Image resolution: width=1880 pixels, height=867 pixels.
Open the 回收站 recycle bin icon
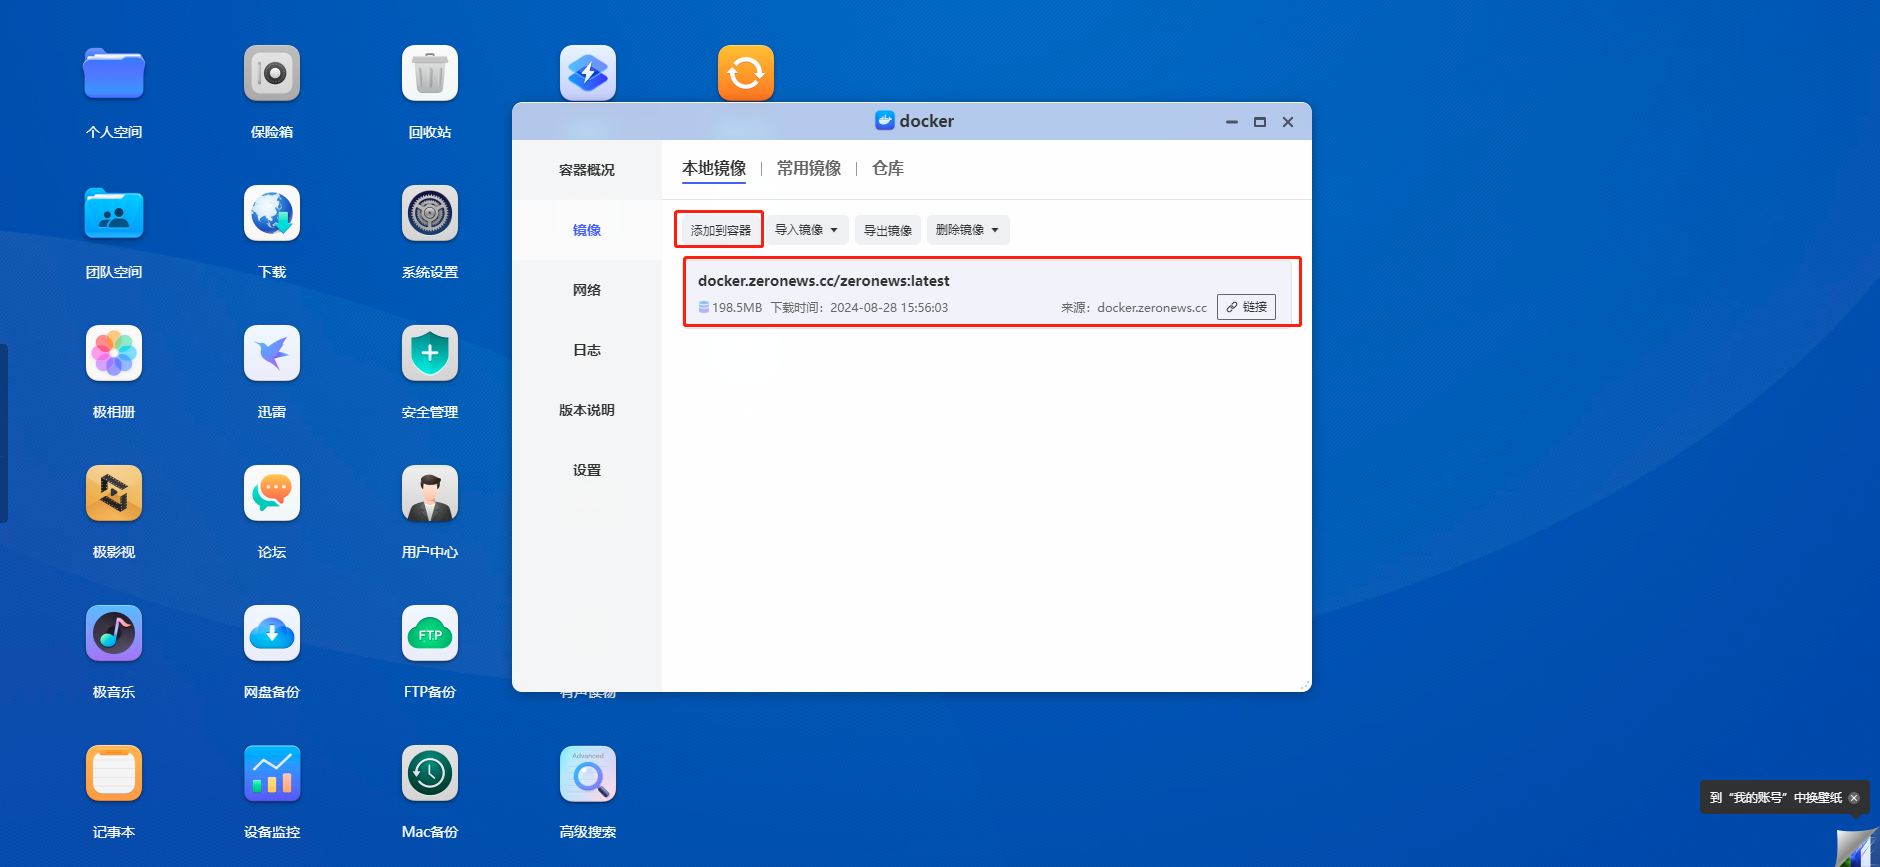[x=430, y=73]
